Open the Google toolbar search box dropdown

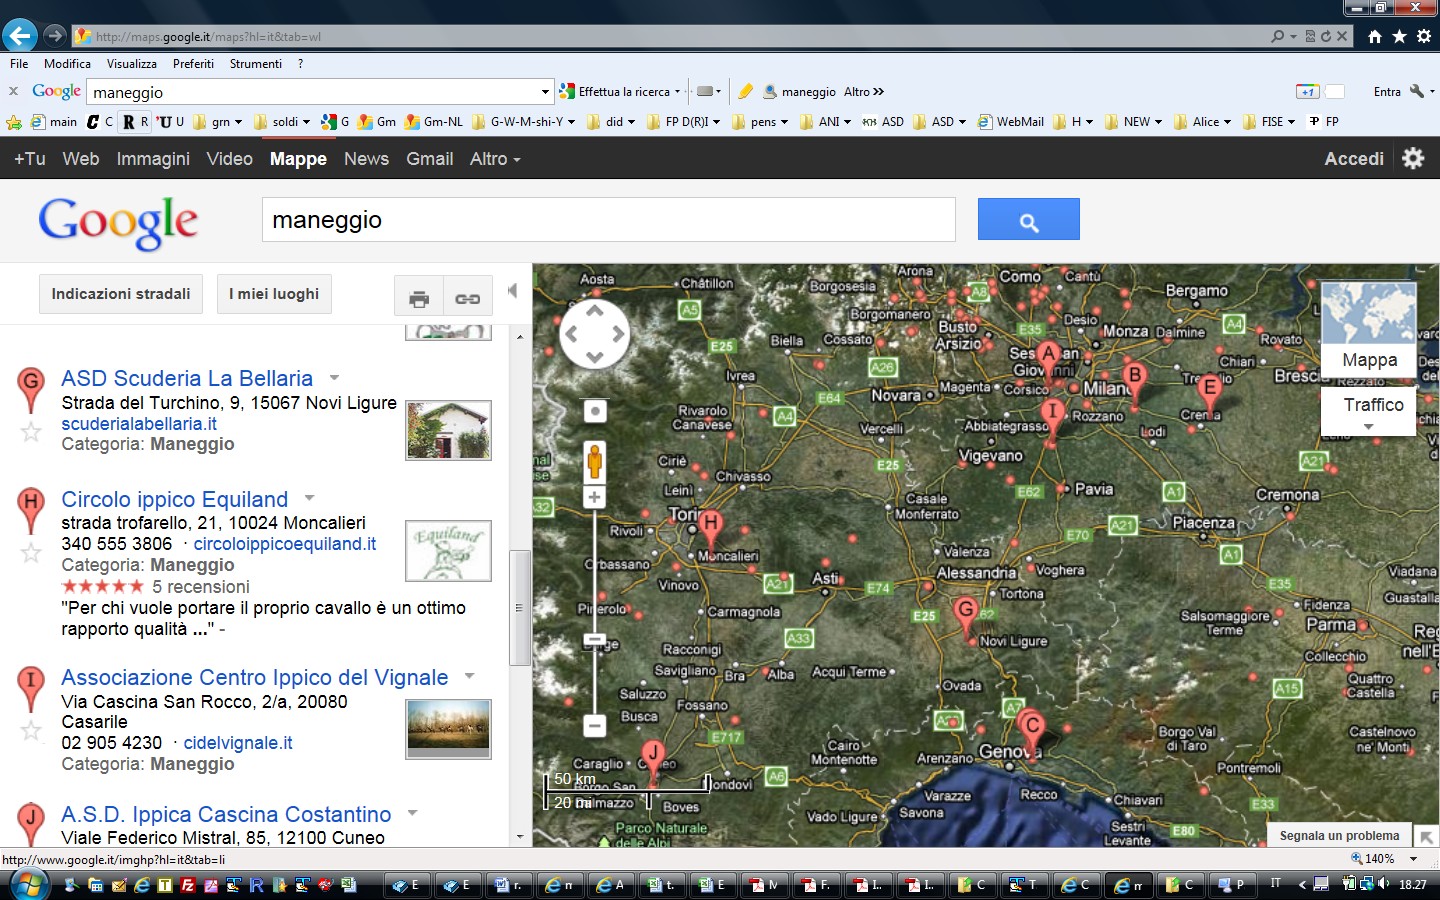[545, 92]
